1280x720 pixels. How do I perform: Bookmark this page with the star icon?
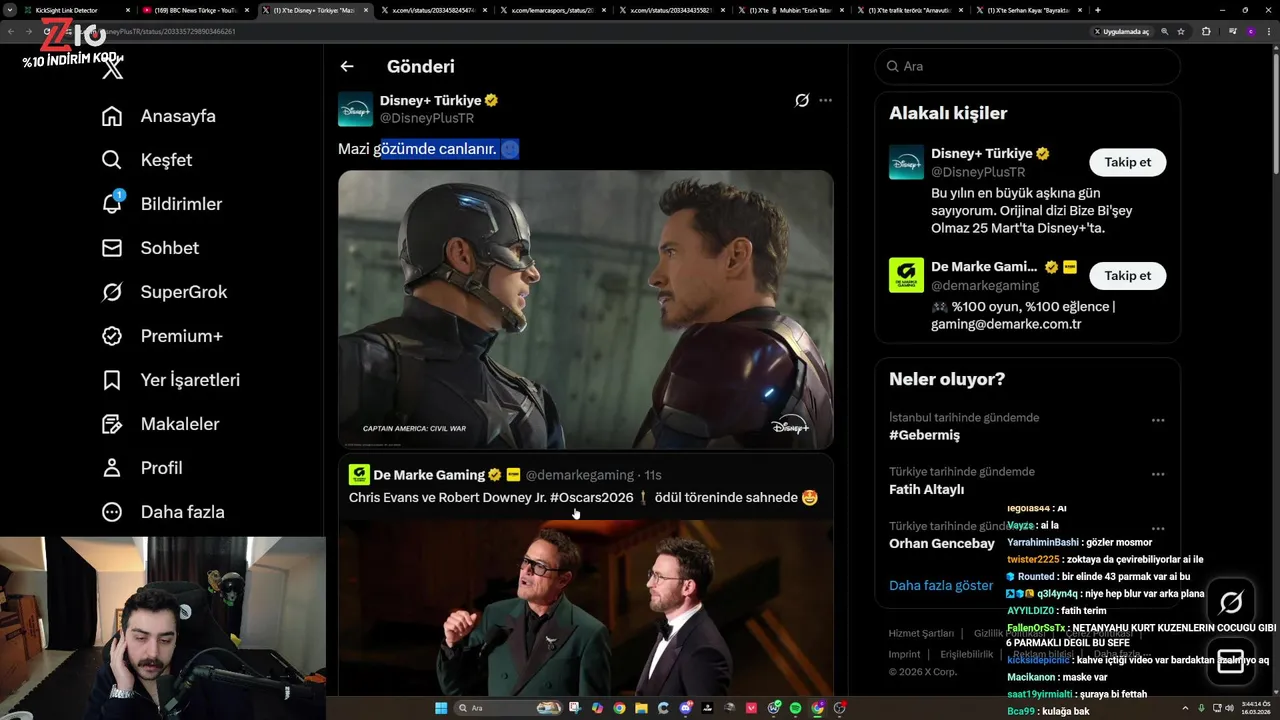[x=1181, y=31]
